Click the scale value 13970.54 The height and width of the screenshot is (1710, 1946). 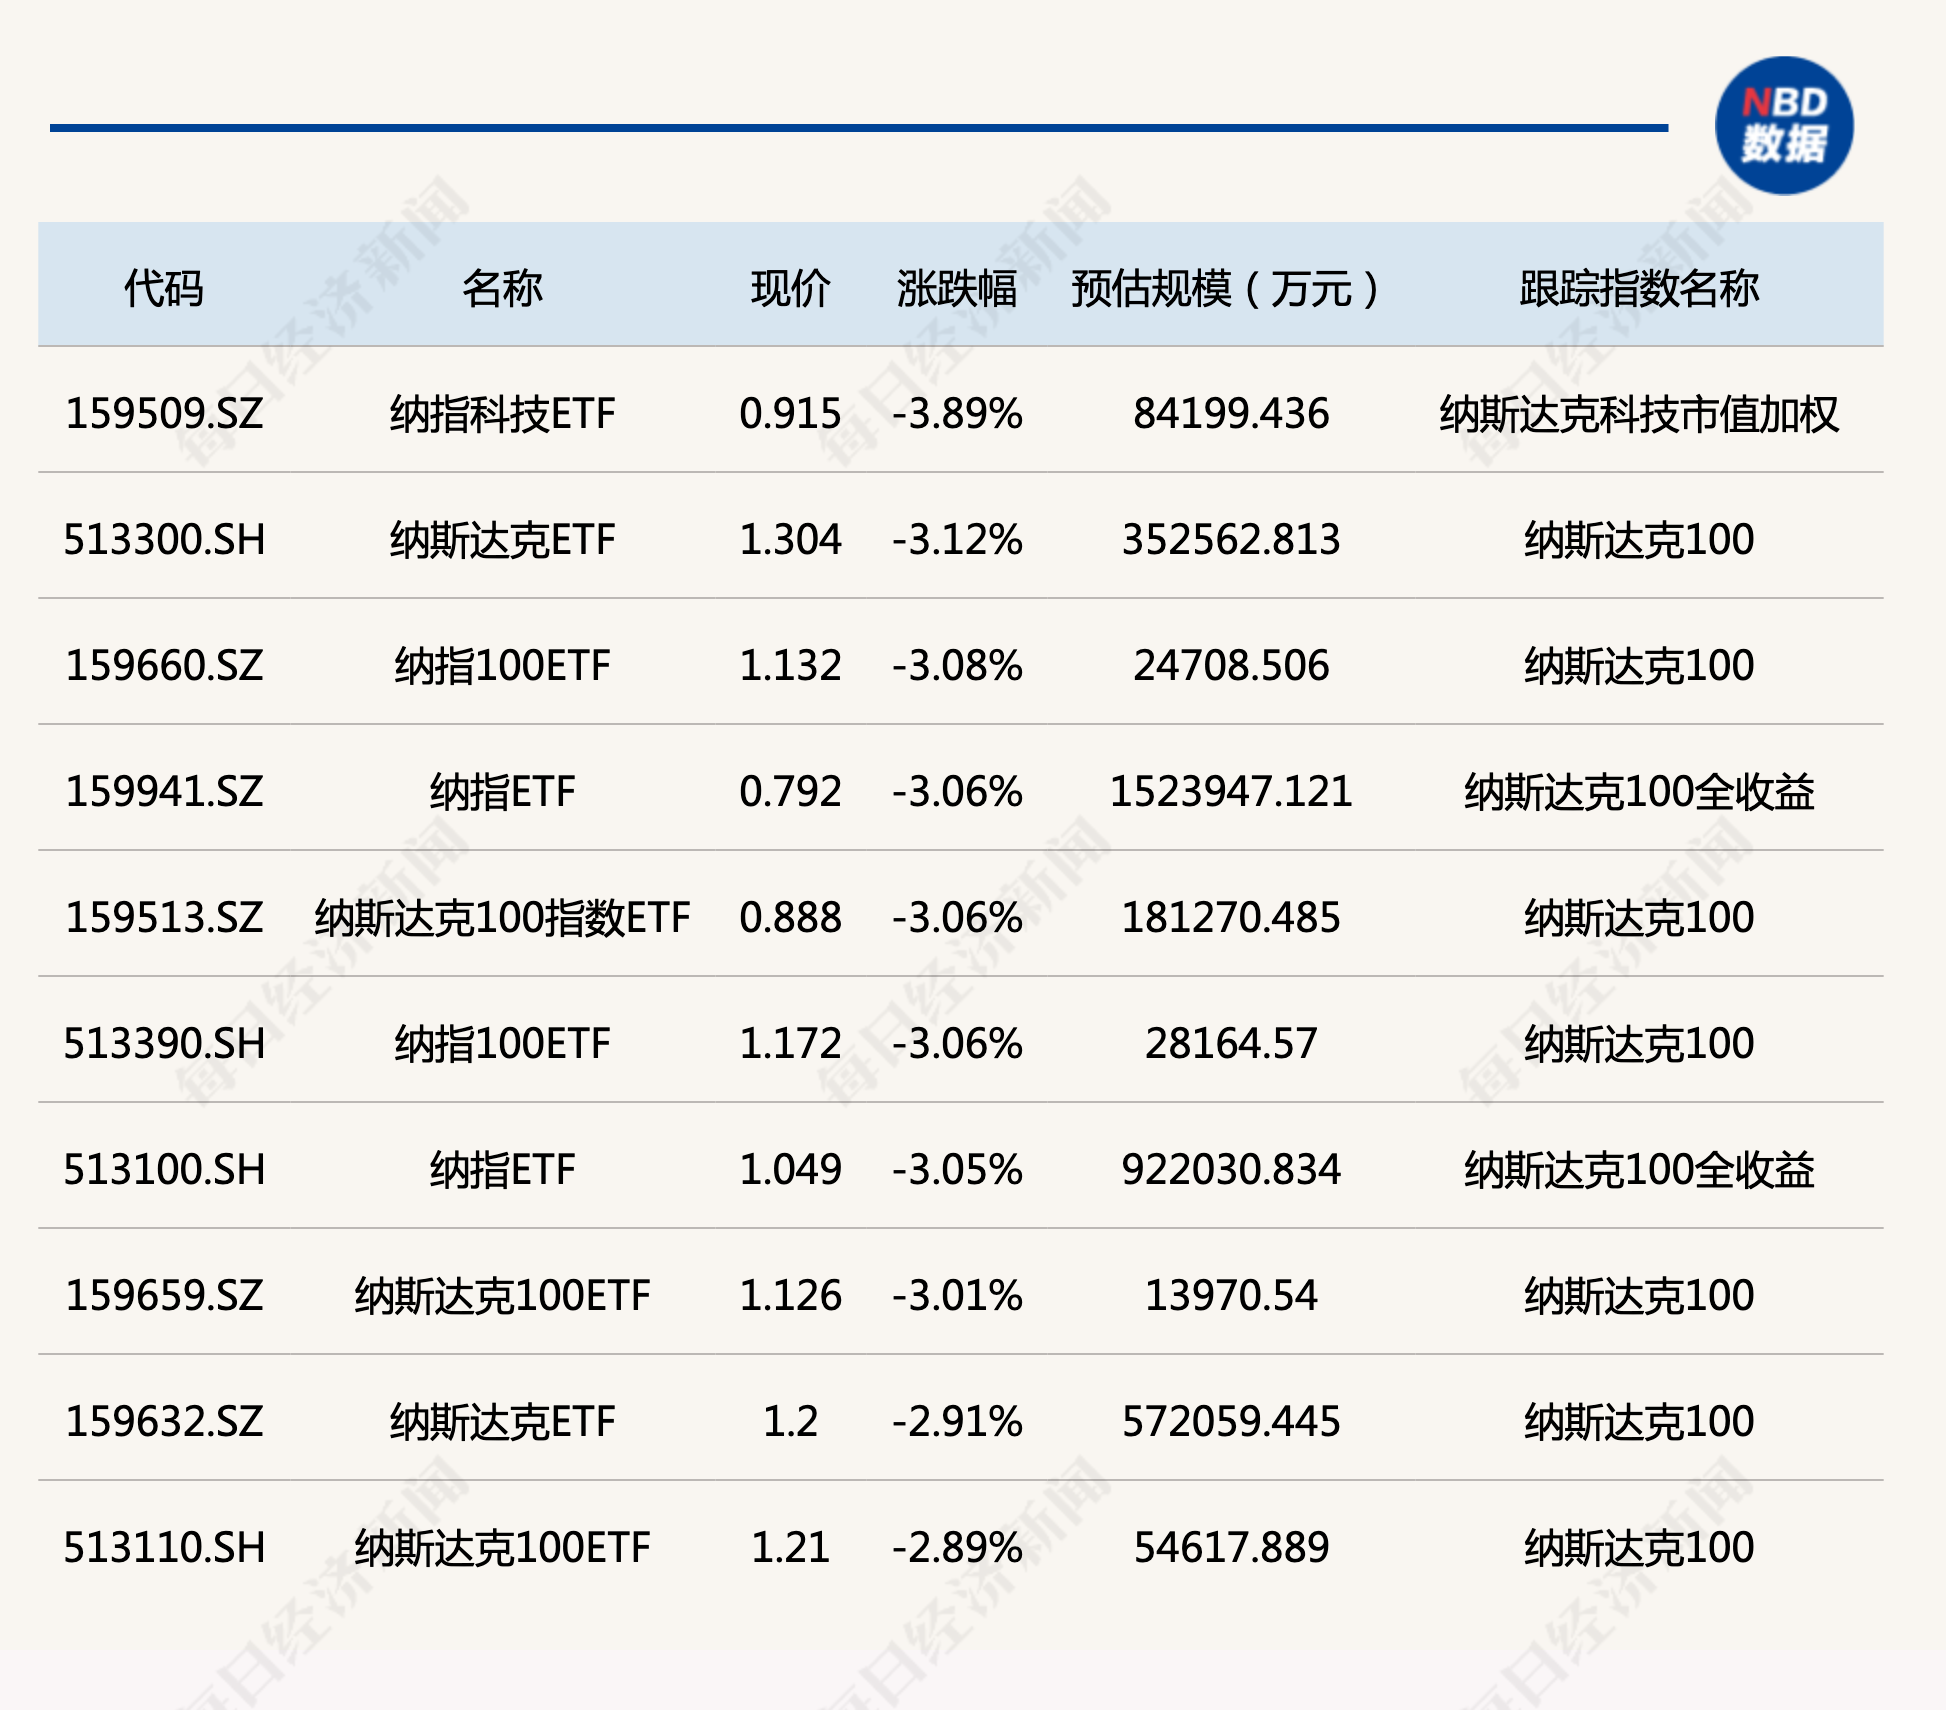click(1231, 1296)
